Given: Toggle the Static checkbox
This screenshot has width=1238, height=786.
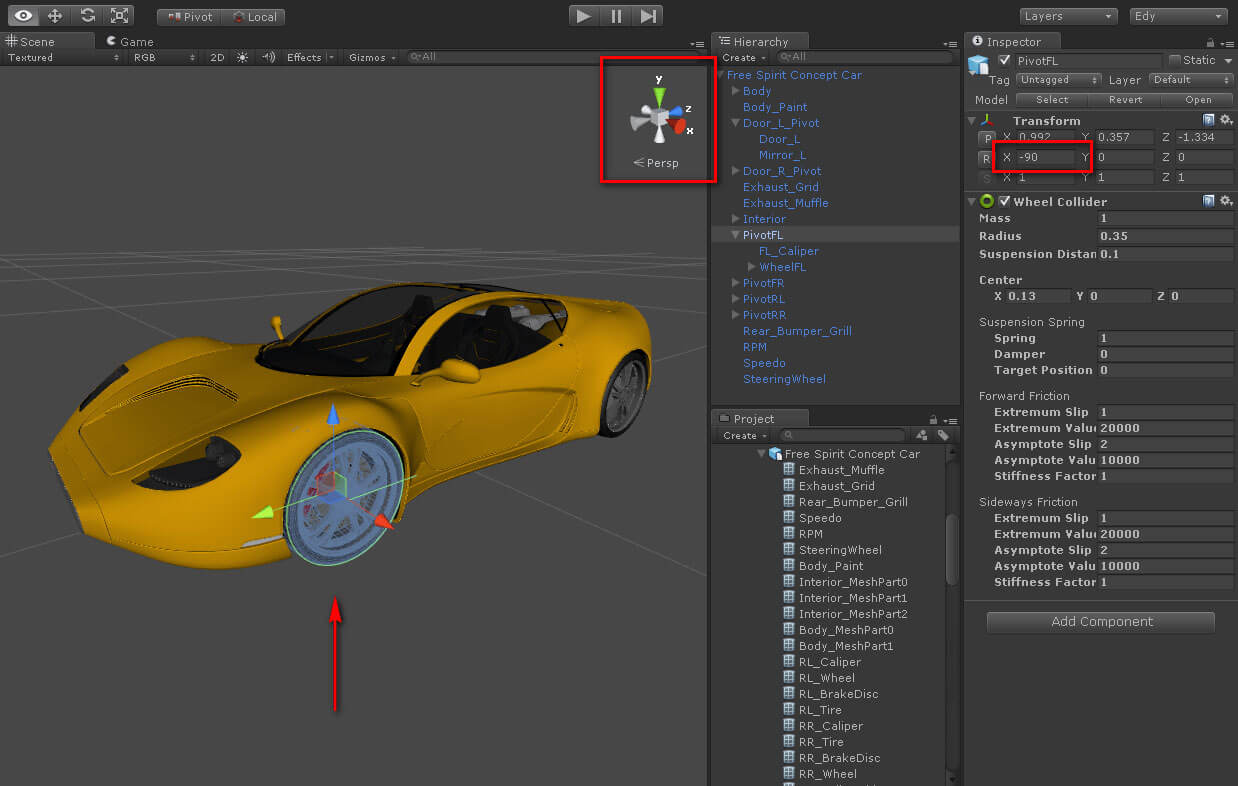Looking at the screenshot, I should click(x=1175, y=61).
